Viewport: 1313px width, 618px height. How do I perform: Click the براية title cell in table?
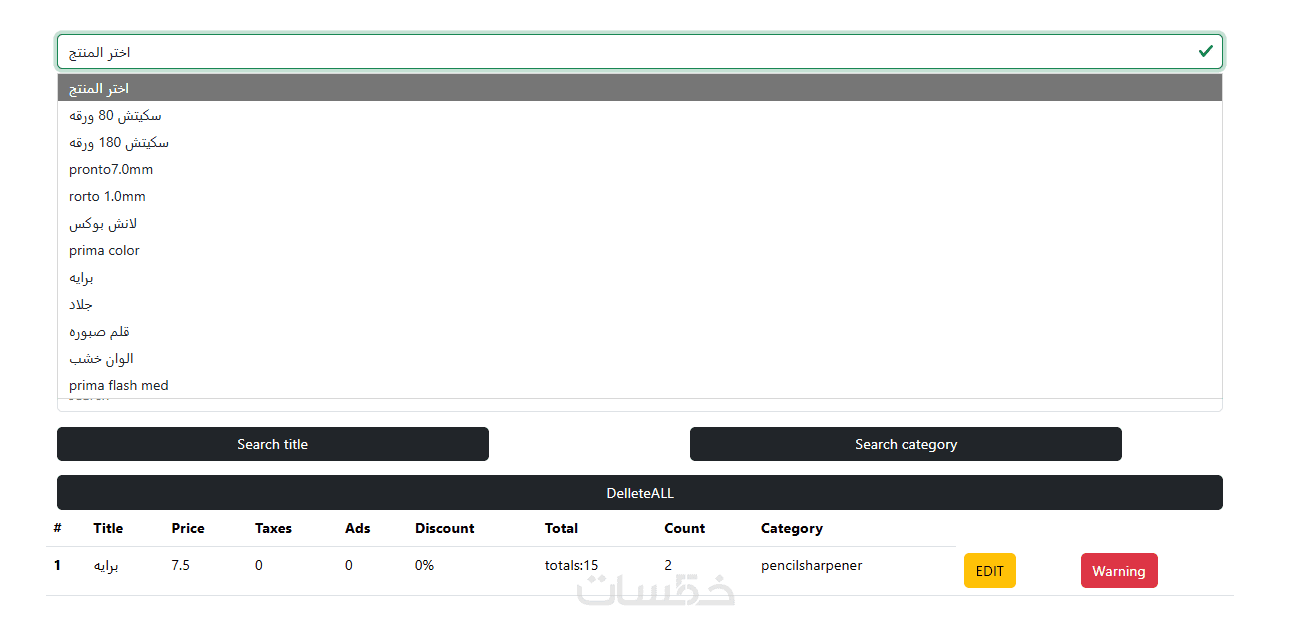106,565
